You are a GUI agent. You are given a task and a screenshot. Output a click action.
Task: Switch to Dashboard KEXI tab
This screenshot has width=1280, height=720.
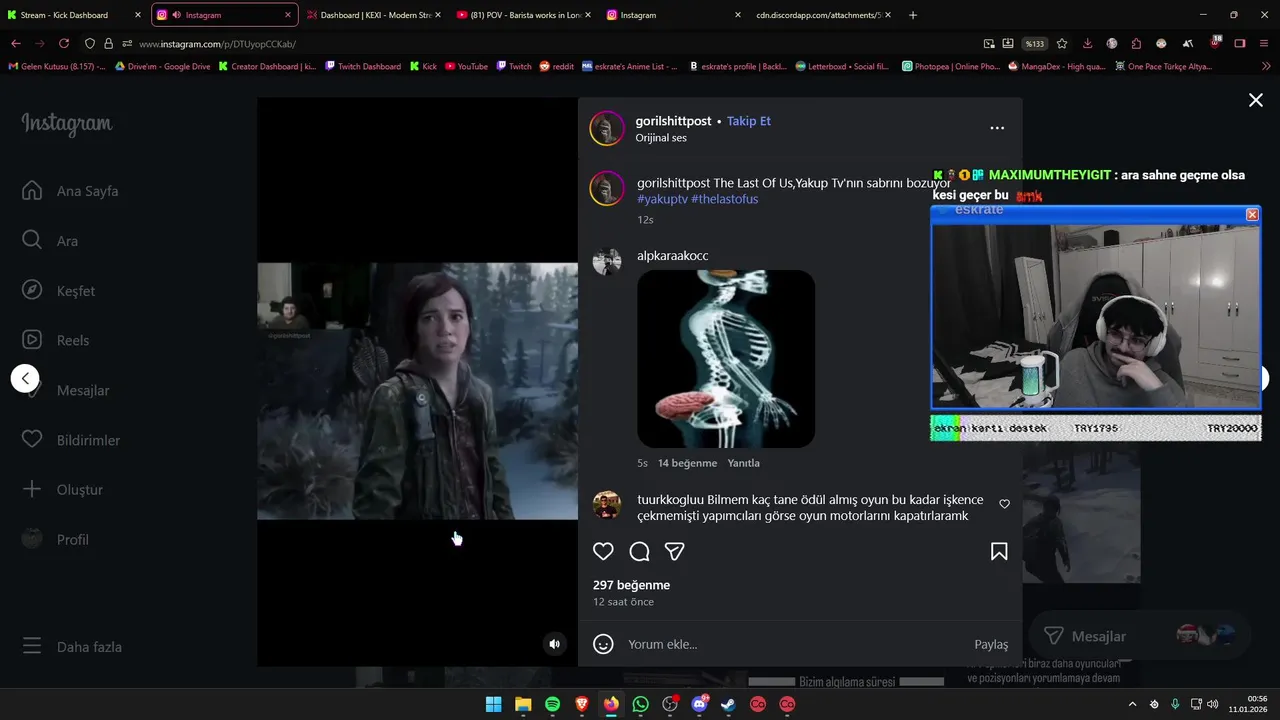(372, 15)
